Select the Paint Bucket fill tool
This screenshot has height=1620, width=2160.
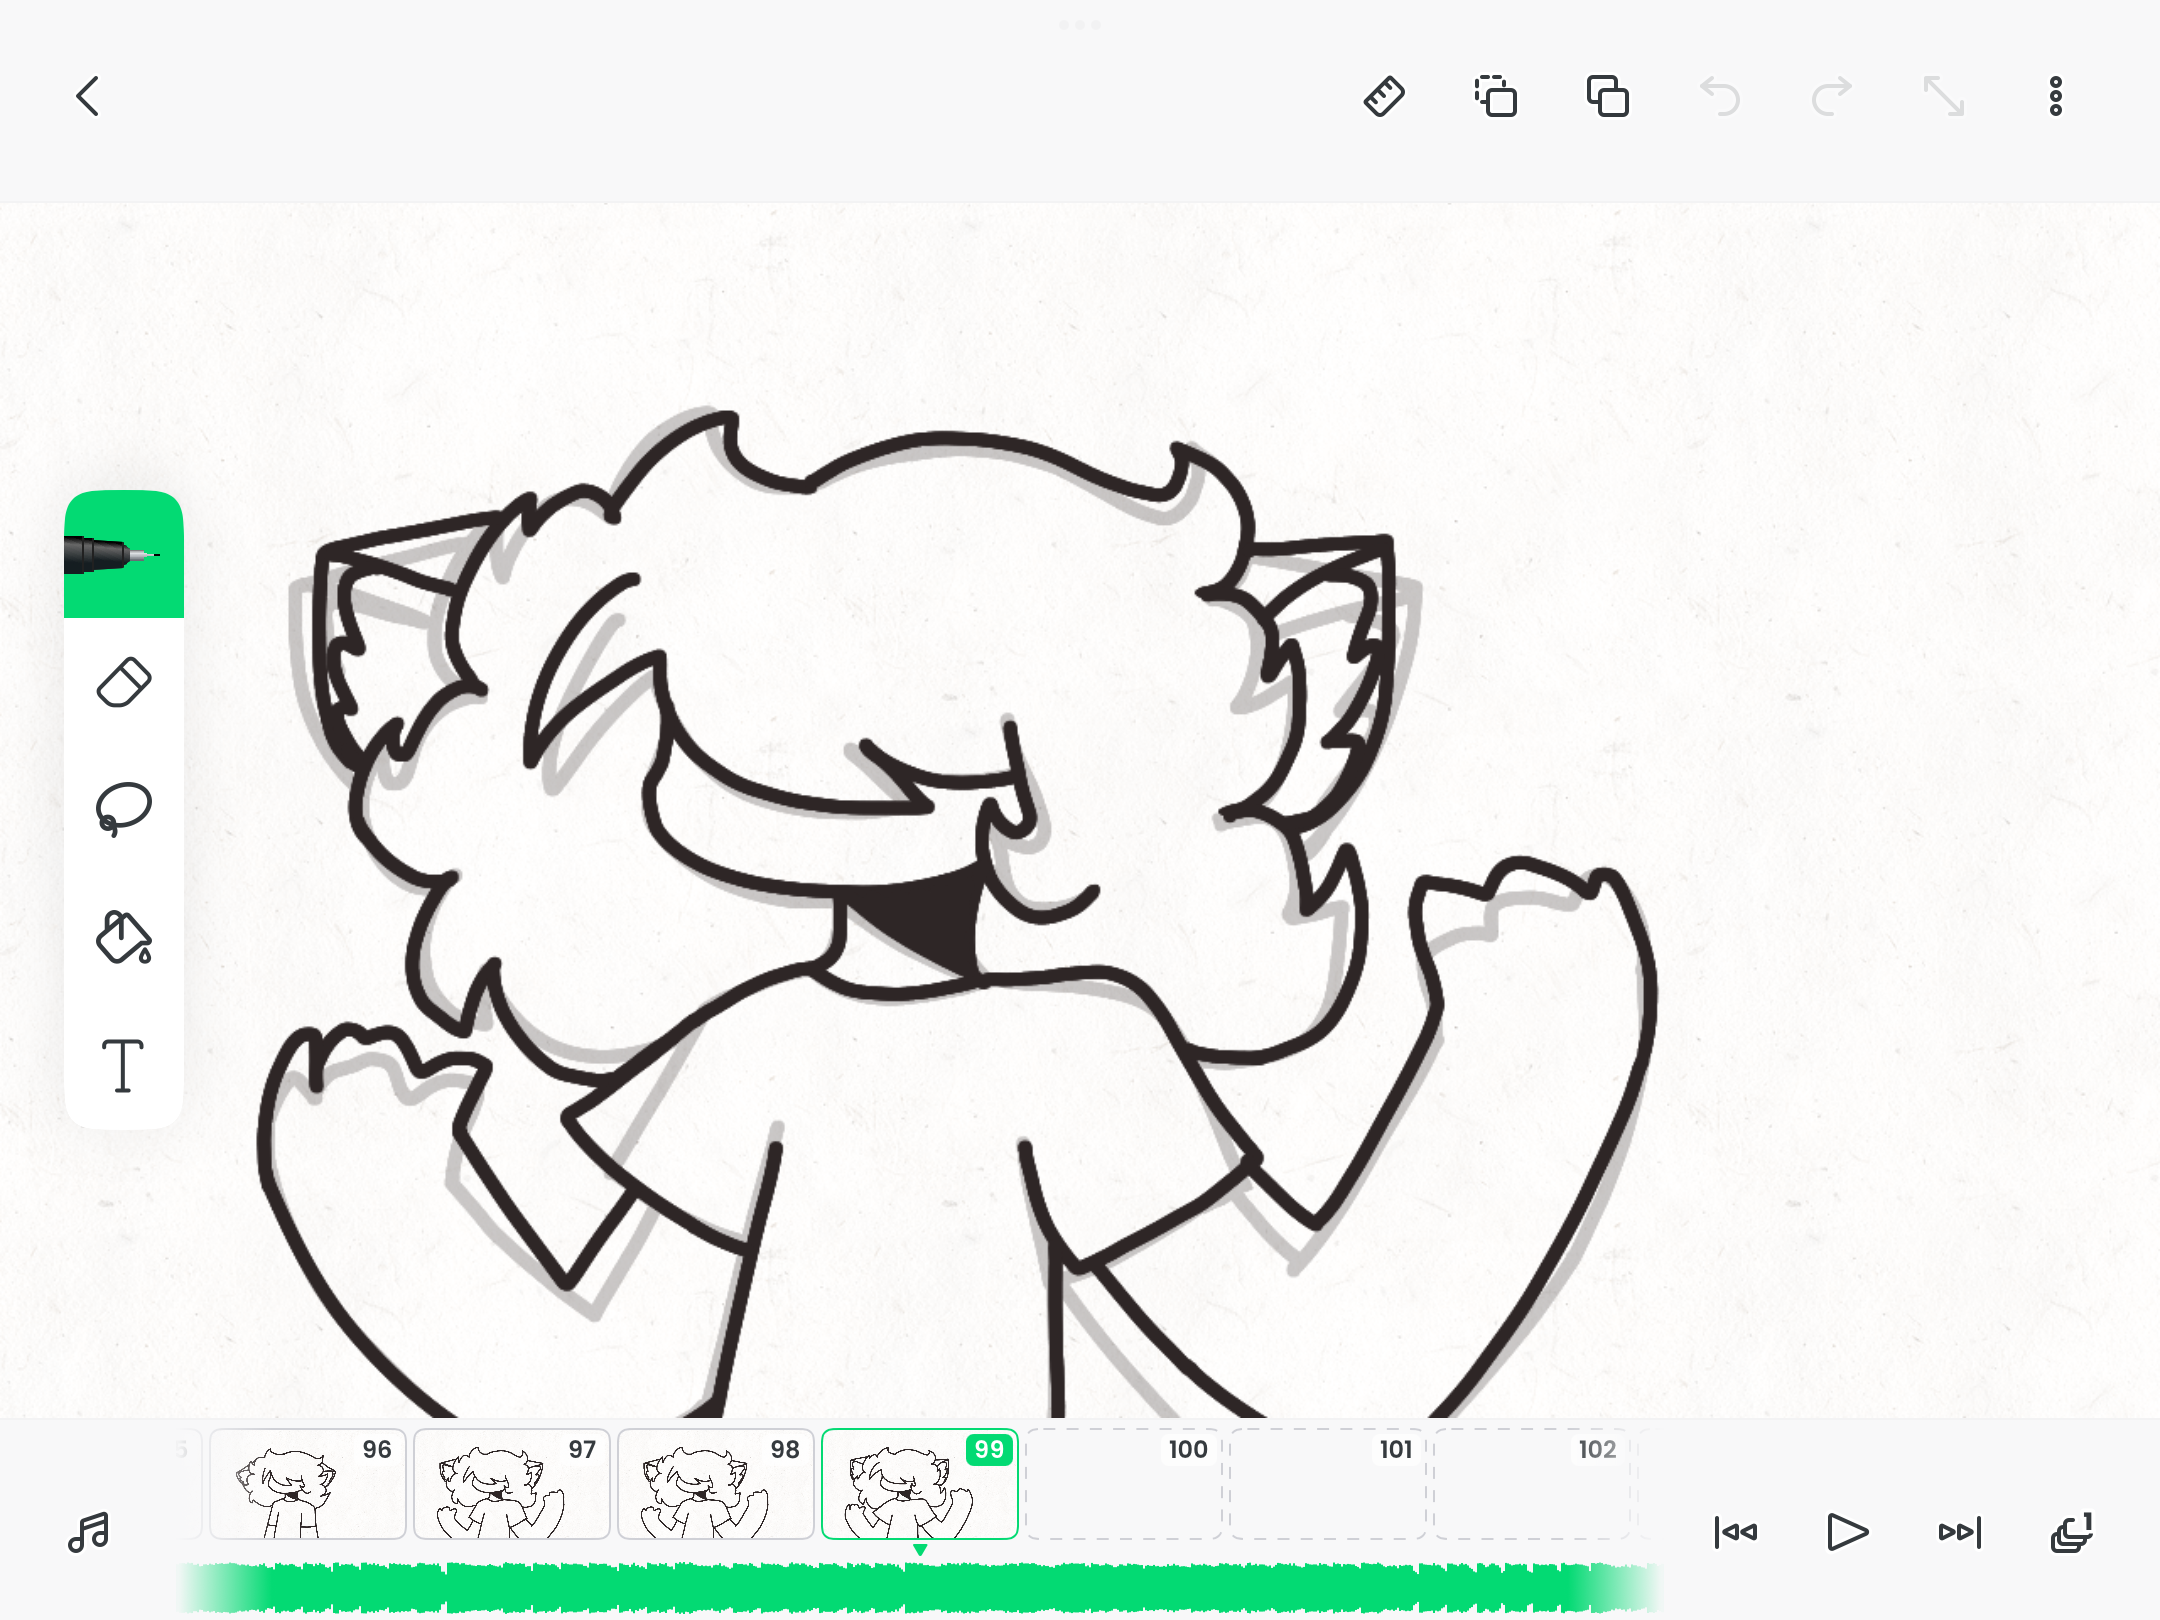coord(124,937)
